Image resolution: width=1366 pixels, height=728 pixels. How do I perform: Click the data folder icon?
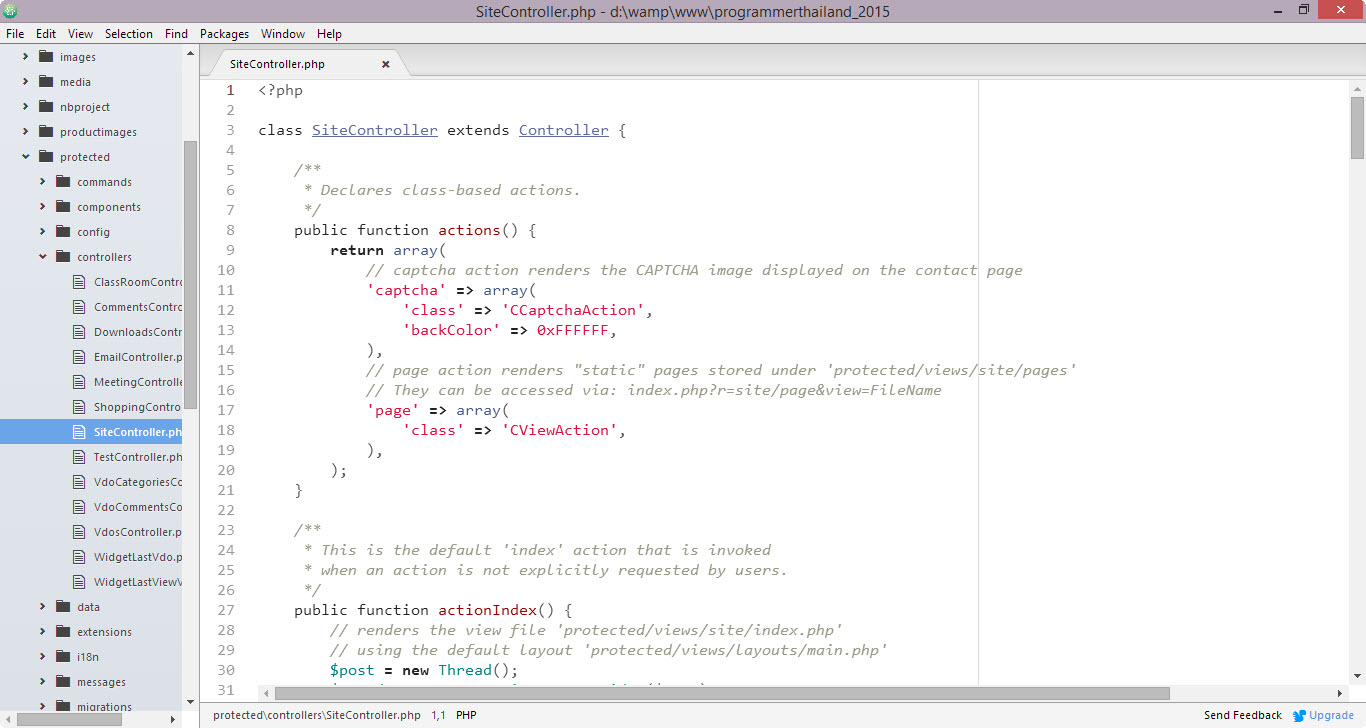coord(63,607)
